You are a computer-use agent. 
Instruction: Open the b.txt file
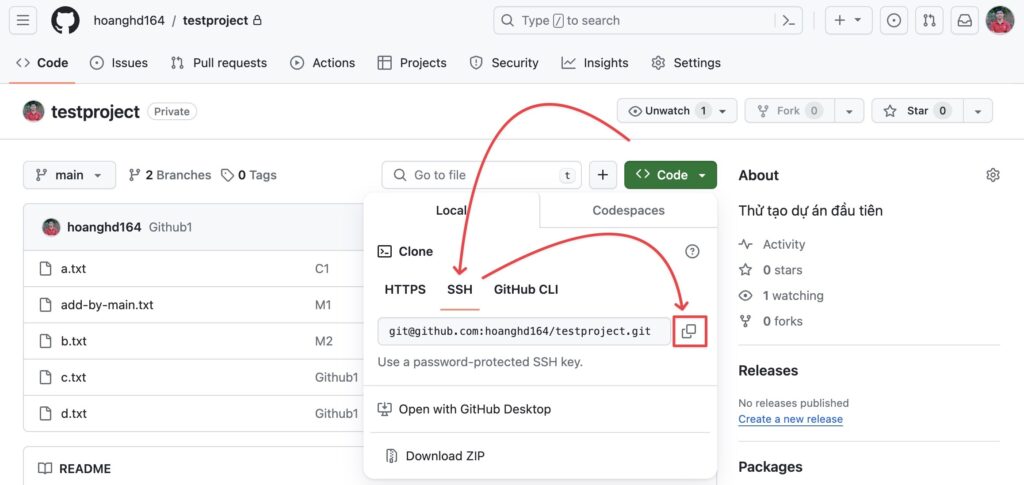[74, 341]
